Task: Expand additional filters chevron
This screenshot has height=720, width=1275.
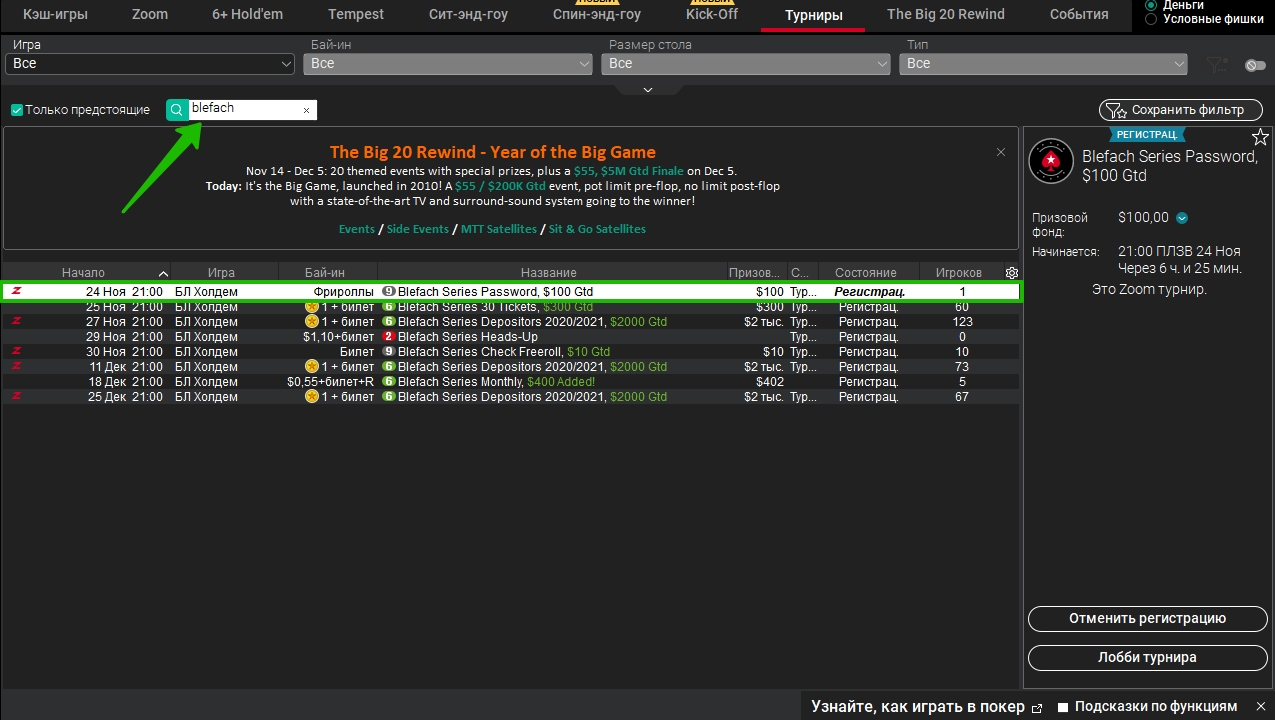Action: click(x=647, y=90)
